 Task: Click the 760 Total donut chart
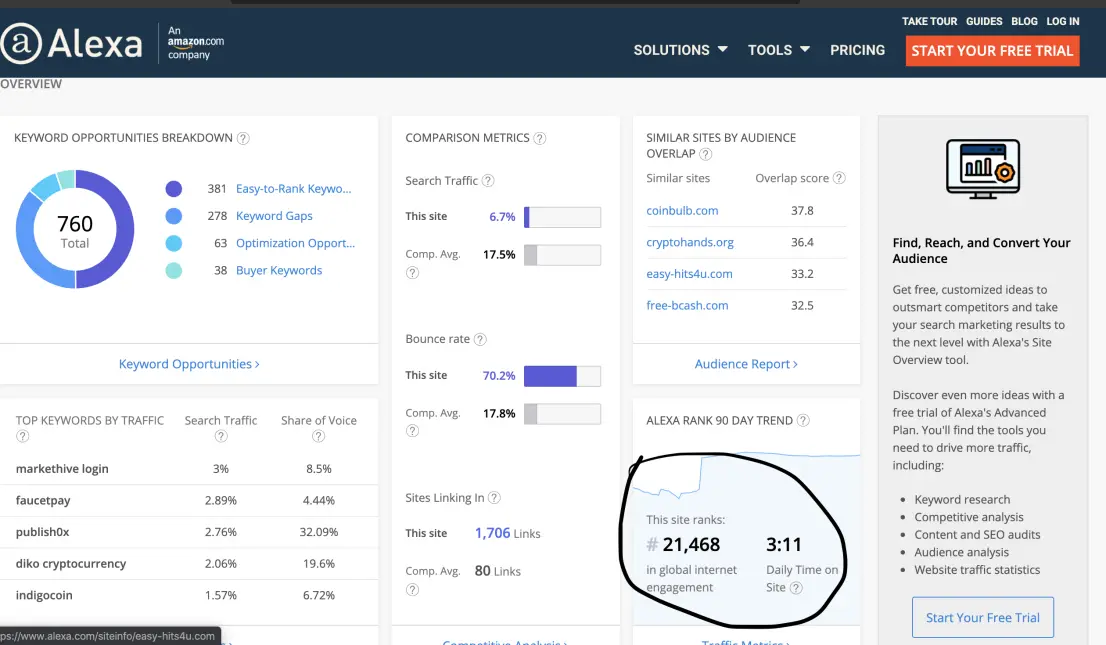click(75, 229)
